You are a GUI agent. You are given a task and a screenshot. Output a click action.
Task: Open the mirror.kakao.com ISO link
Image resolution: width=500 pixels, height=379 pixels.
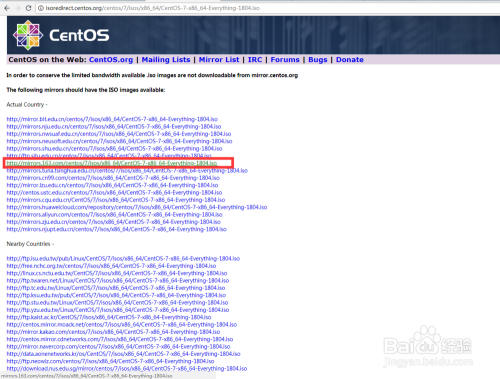tap(113, 332)
